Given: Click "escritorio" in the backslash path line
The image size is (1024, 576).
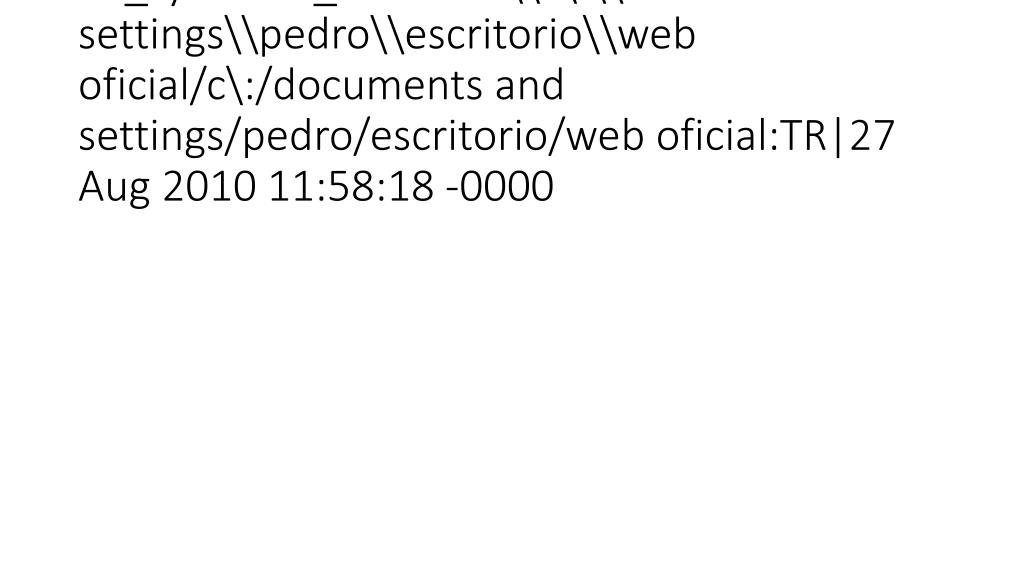Looking at the screenshot, I should (495, 34).
